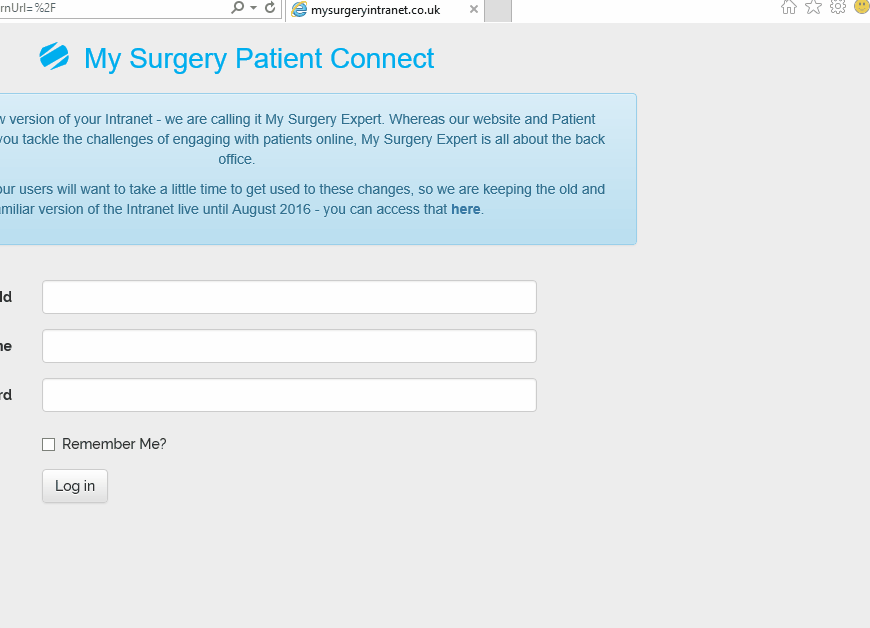
Task: Click the search magnifier in address bar
Action: click(x=237, y=8)
